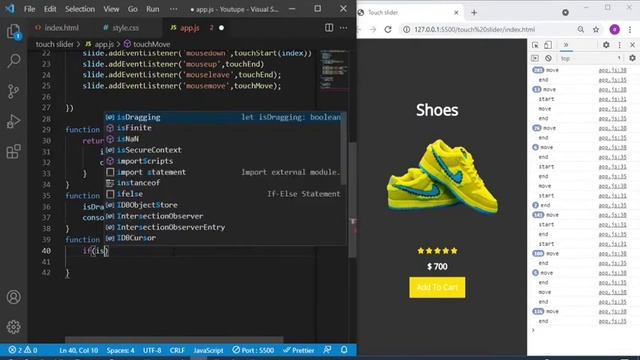
Task: Open the View menu
Action: pyautogui.click(x=111, y=9)
